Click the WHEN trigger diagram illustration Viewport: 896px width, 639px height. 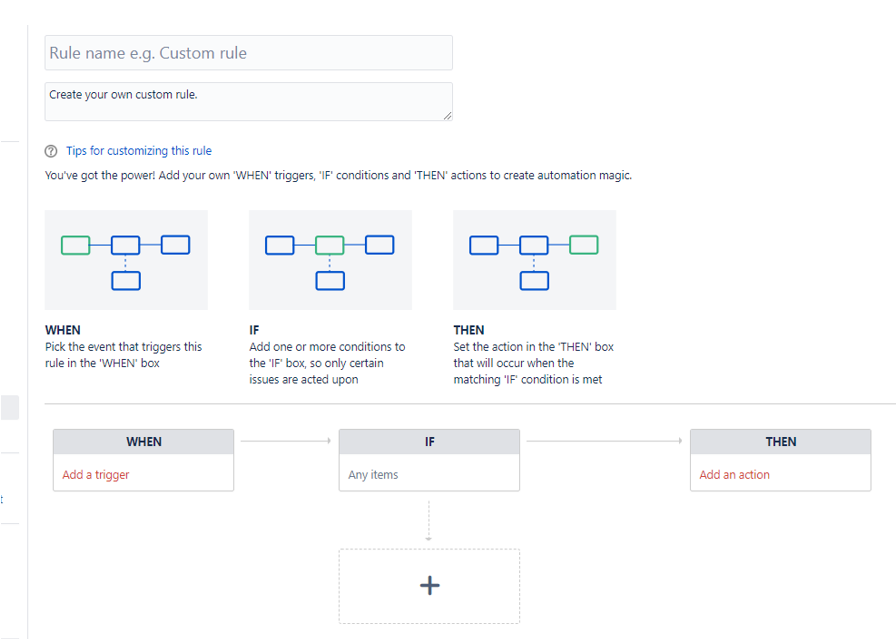[x=126, y=259]
